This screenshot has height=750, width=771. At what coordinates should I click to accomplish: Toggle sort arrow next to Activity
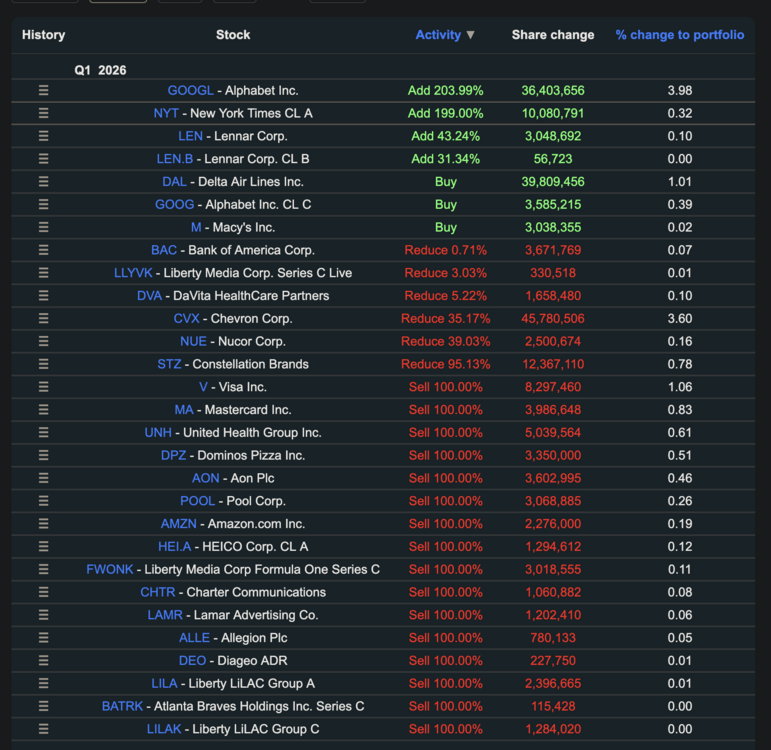[471, 35]
